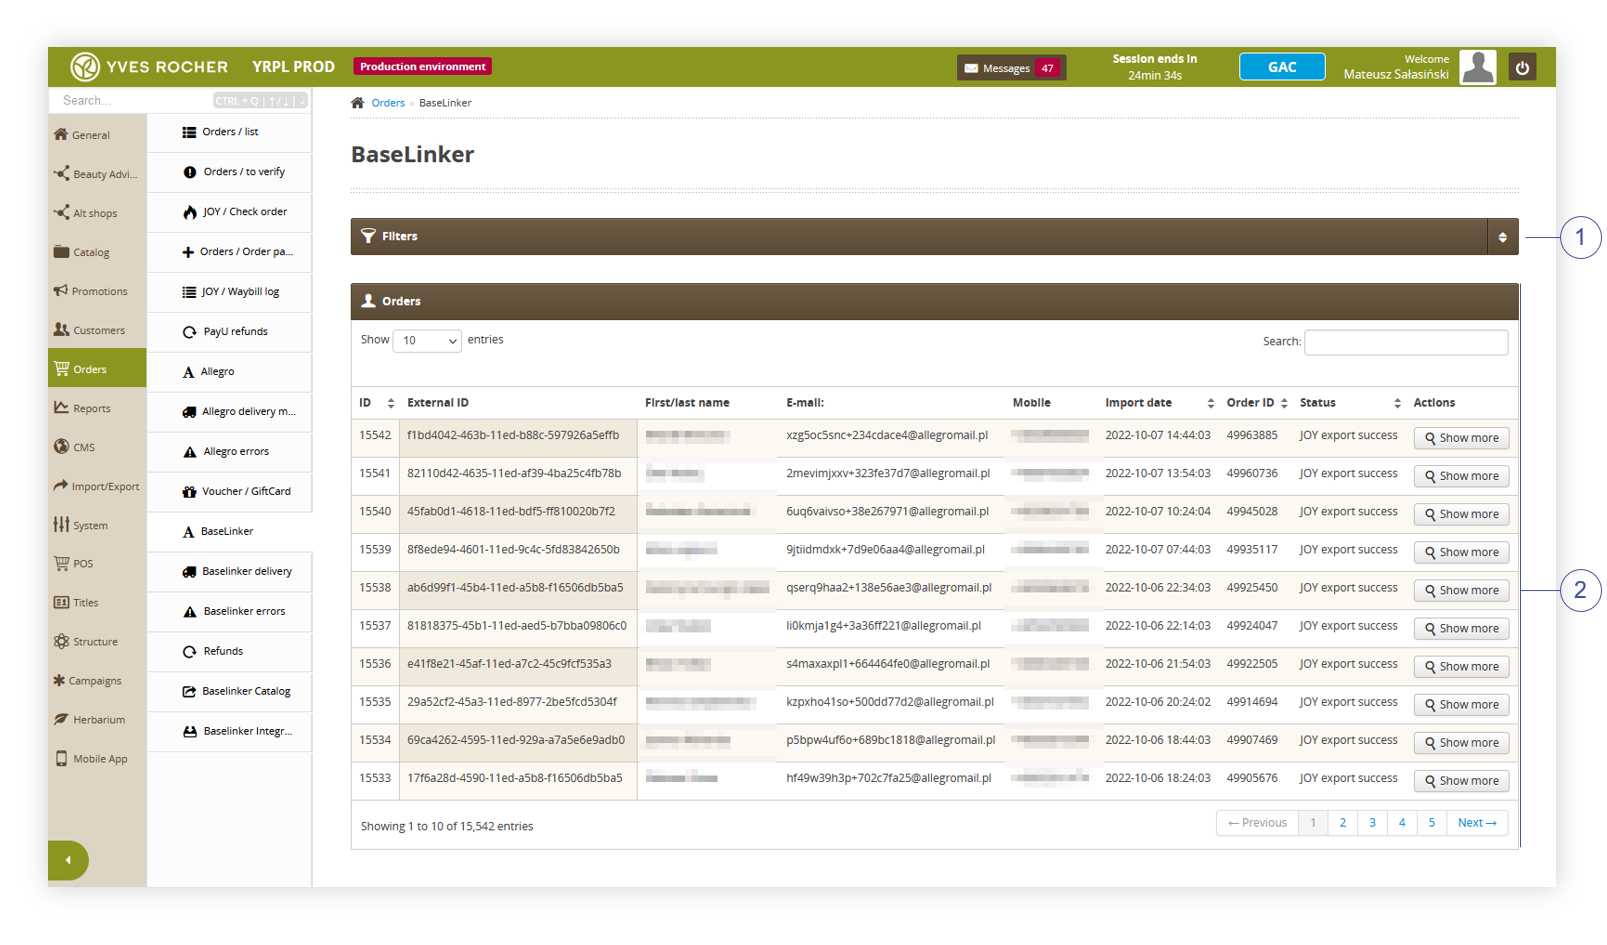Show more for order 15541
Viewport: 1607px width, 945px height.
[1461, 476]
